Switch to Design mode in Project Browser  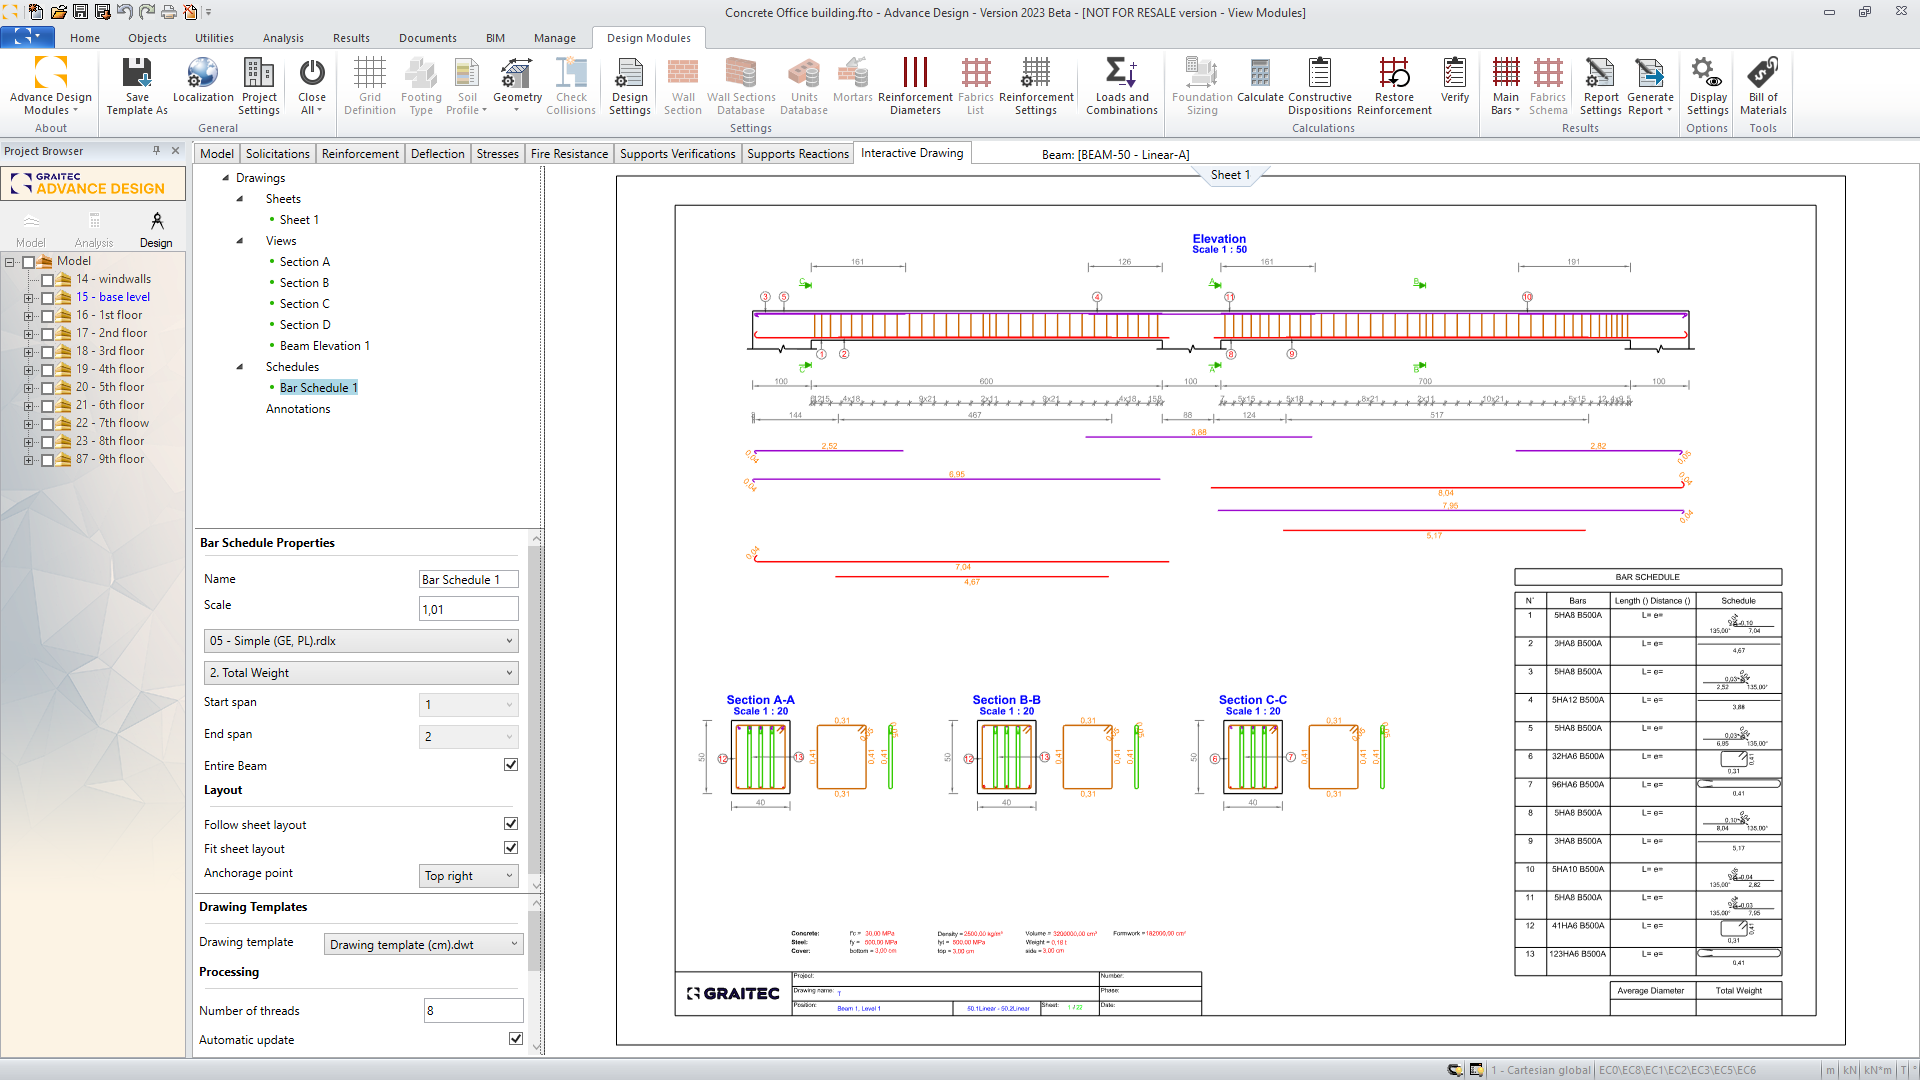click(156, 229)
